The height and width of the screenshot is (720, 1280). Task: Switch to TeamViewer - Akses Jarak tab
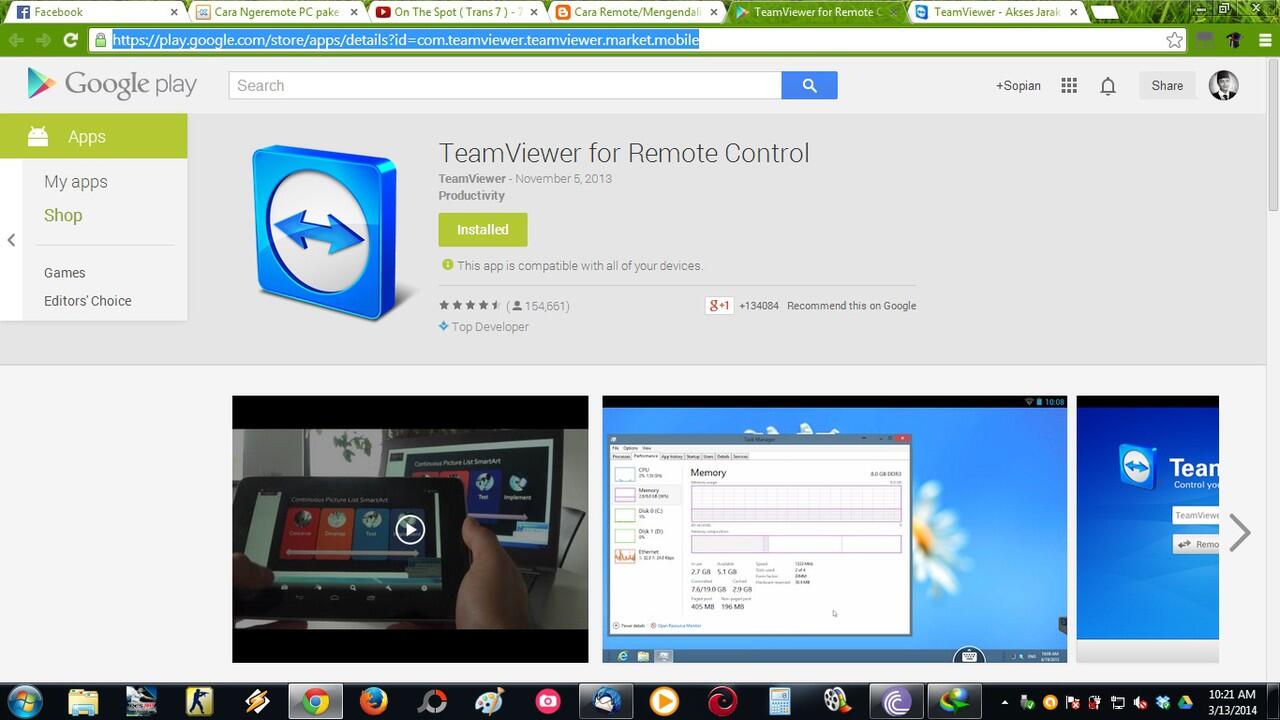coord(993,12)
